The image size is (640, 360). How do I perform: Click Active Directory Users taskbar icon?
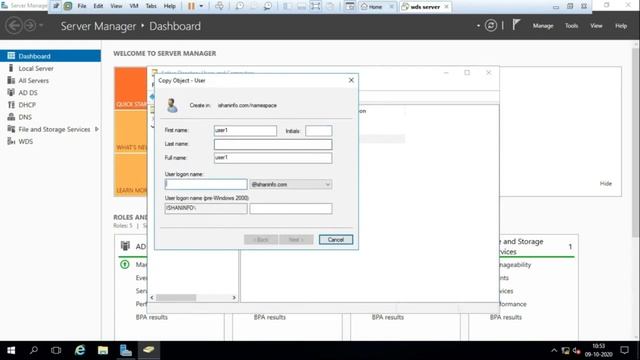pos(149,350)
